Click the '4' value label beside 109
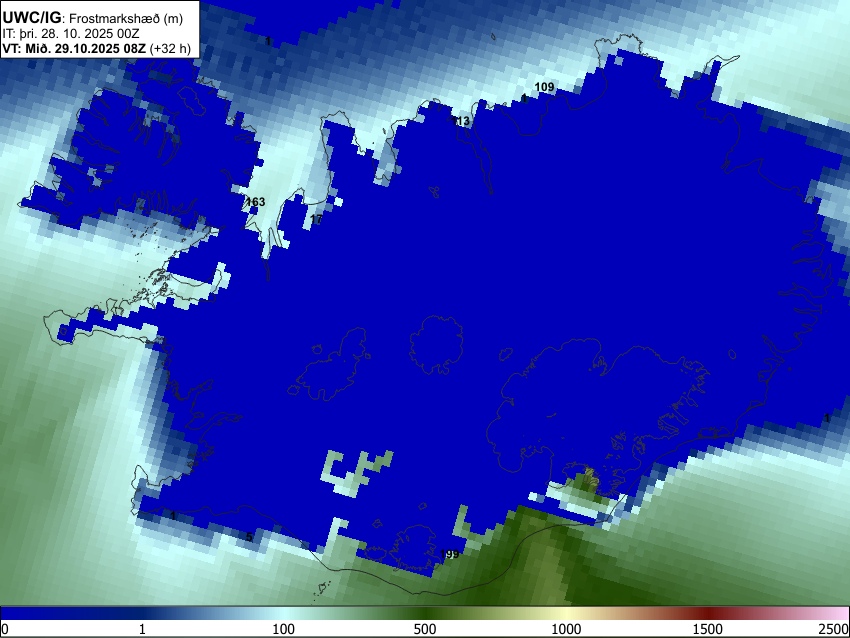This screenshot has width=850, height=638. click(x=524, y=99)
